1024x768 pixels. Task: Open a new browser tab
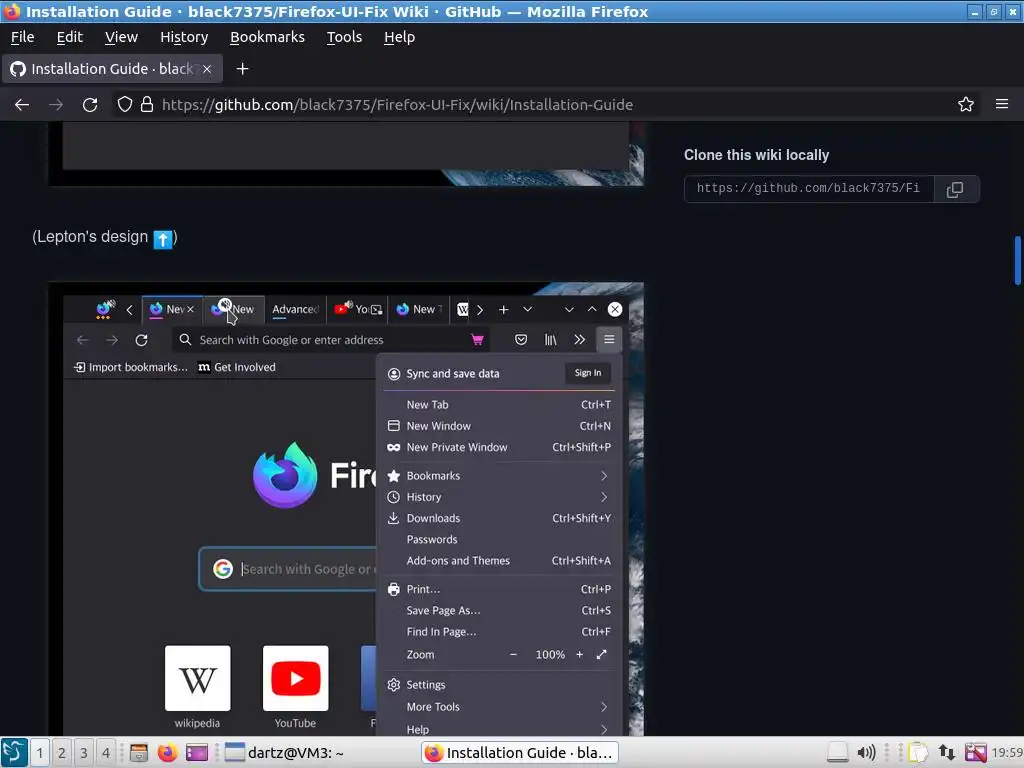coord(242,69)
